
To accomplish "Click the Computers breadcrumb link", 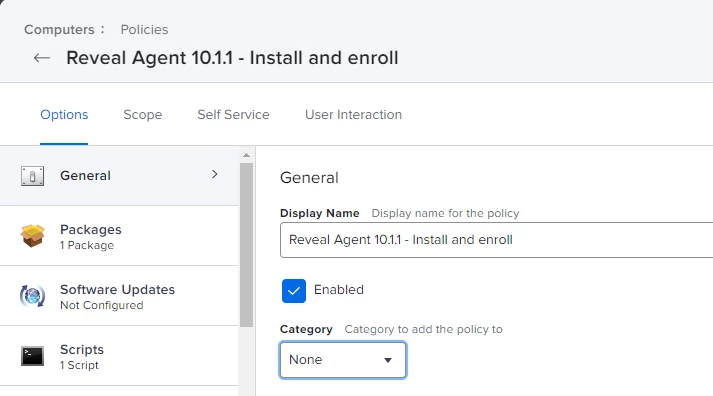I will (x=59, y=30).
